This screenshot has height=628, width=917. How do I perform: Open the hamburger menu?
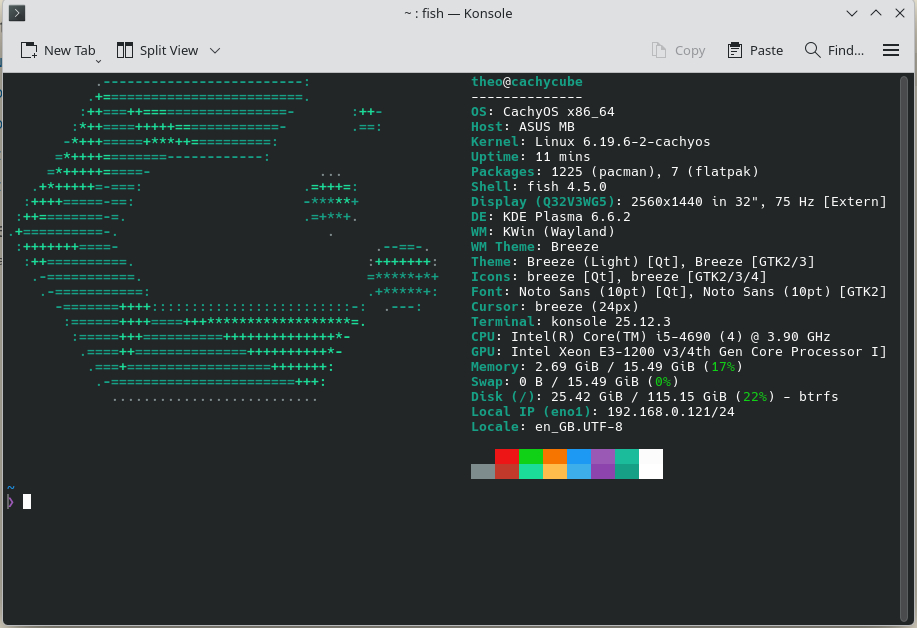[891, 50]
